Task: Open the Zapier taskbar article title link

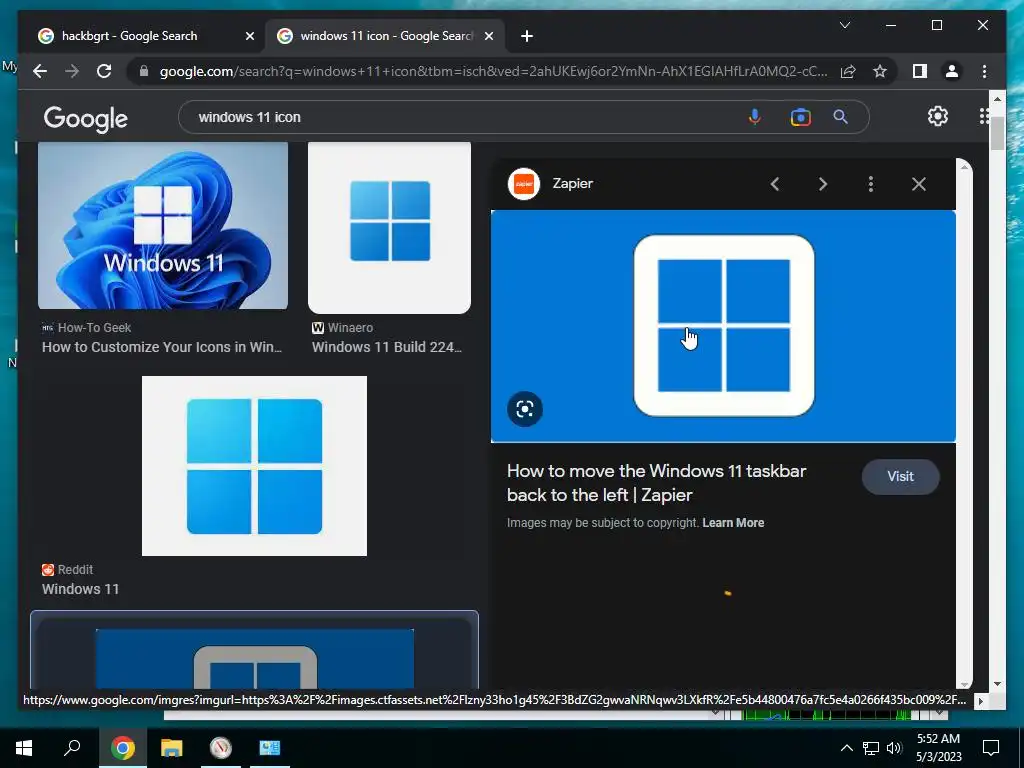Action: (x=656, y=483)
